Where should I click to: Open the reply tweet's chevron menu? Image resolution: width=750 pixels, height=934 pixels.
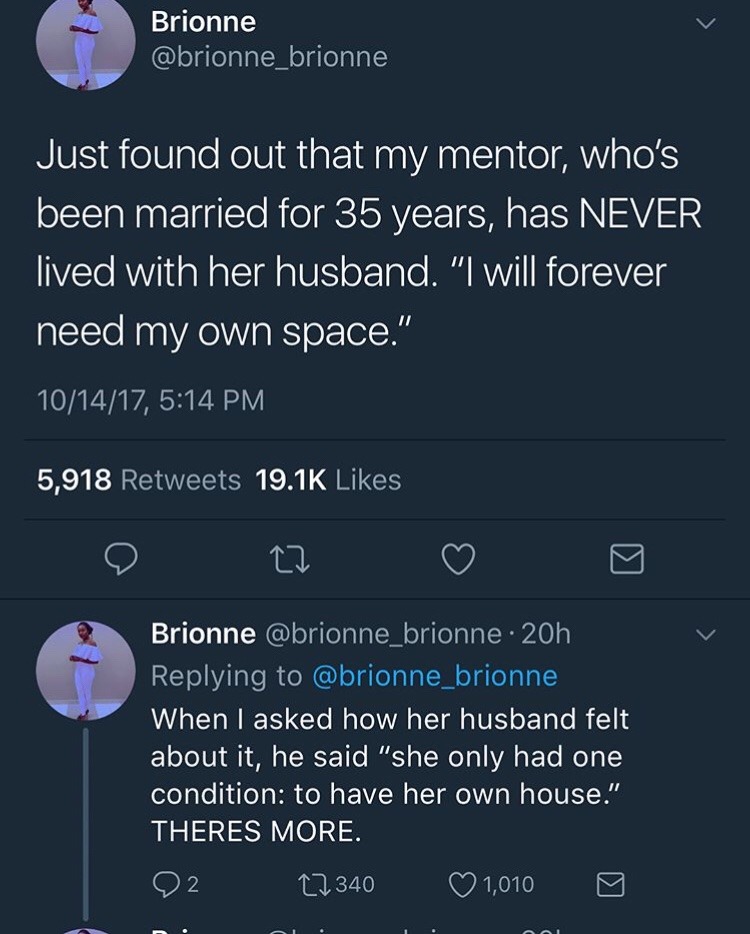[x=706, y=635]
